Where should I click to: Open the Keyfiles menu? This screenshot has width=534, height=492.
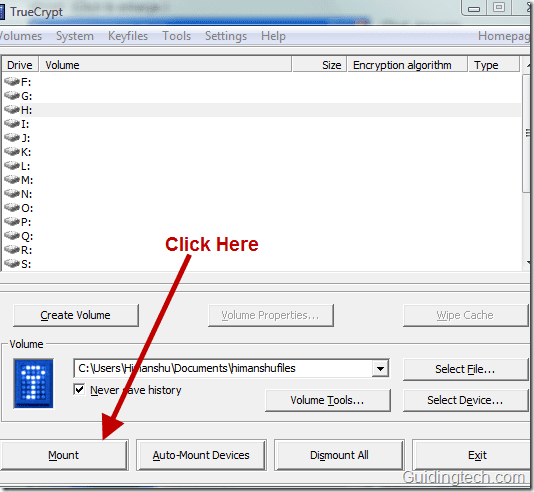coord(128,36)
